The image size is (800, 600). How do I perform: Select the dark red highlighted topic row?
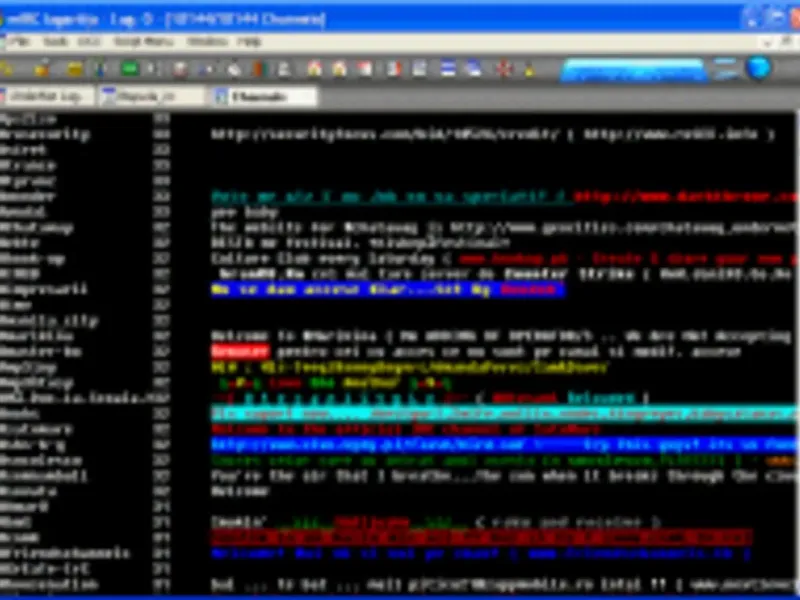pos(482,538)
